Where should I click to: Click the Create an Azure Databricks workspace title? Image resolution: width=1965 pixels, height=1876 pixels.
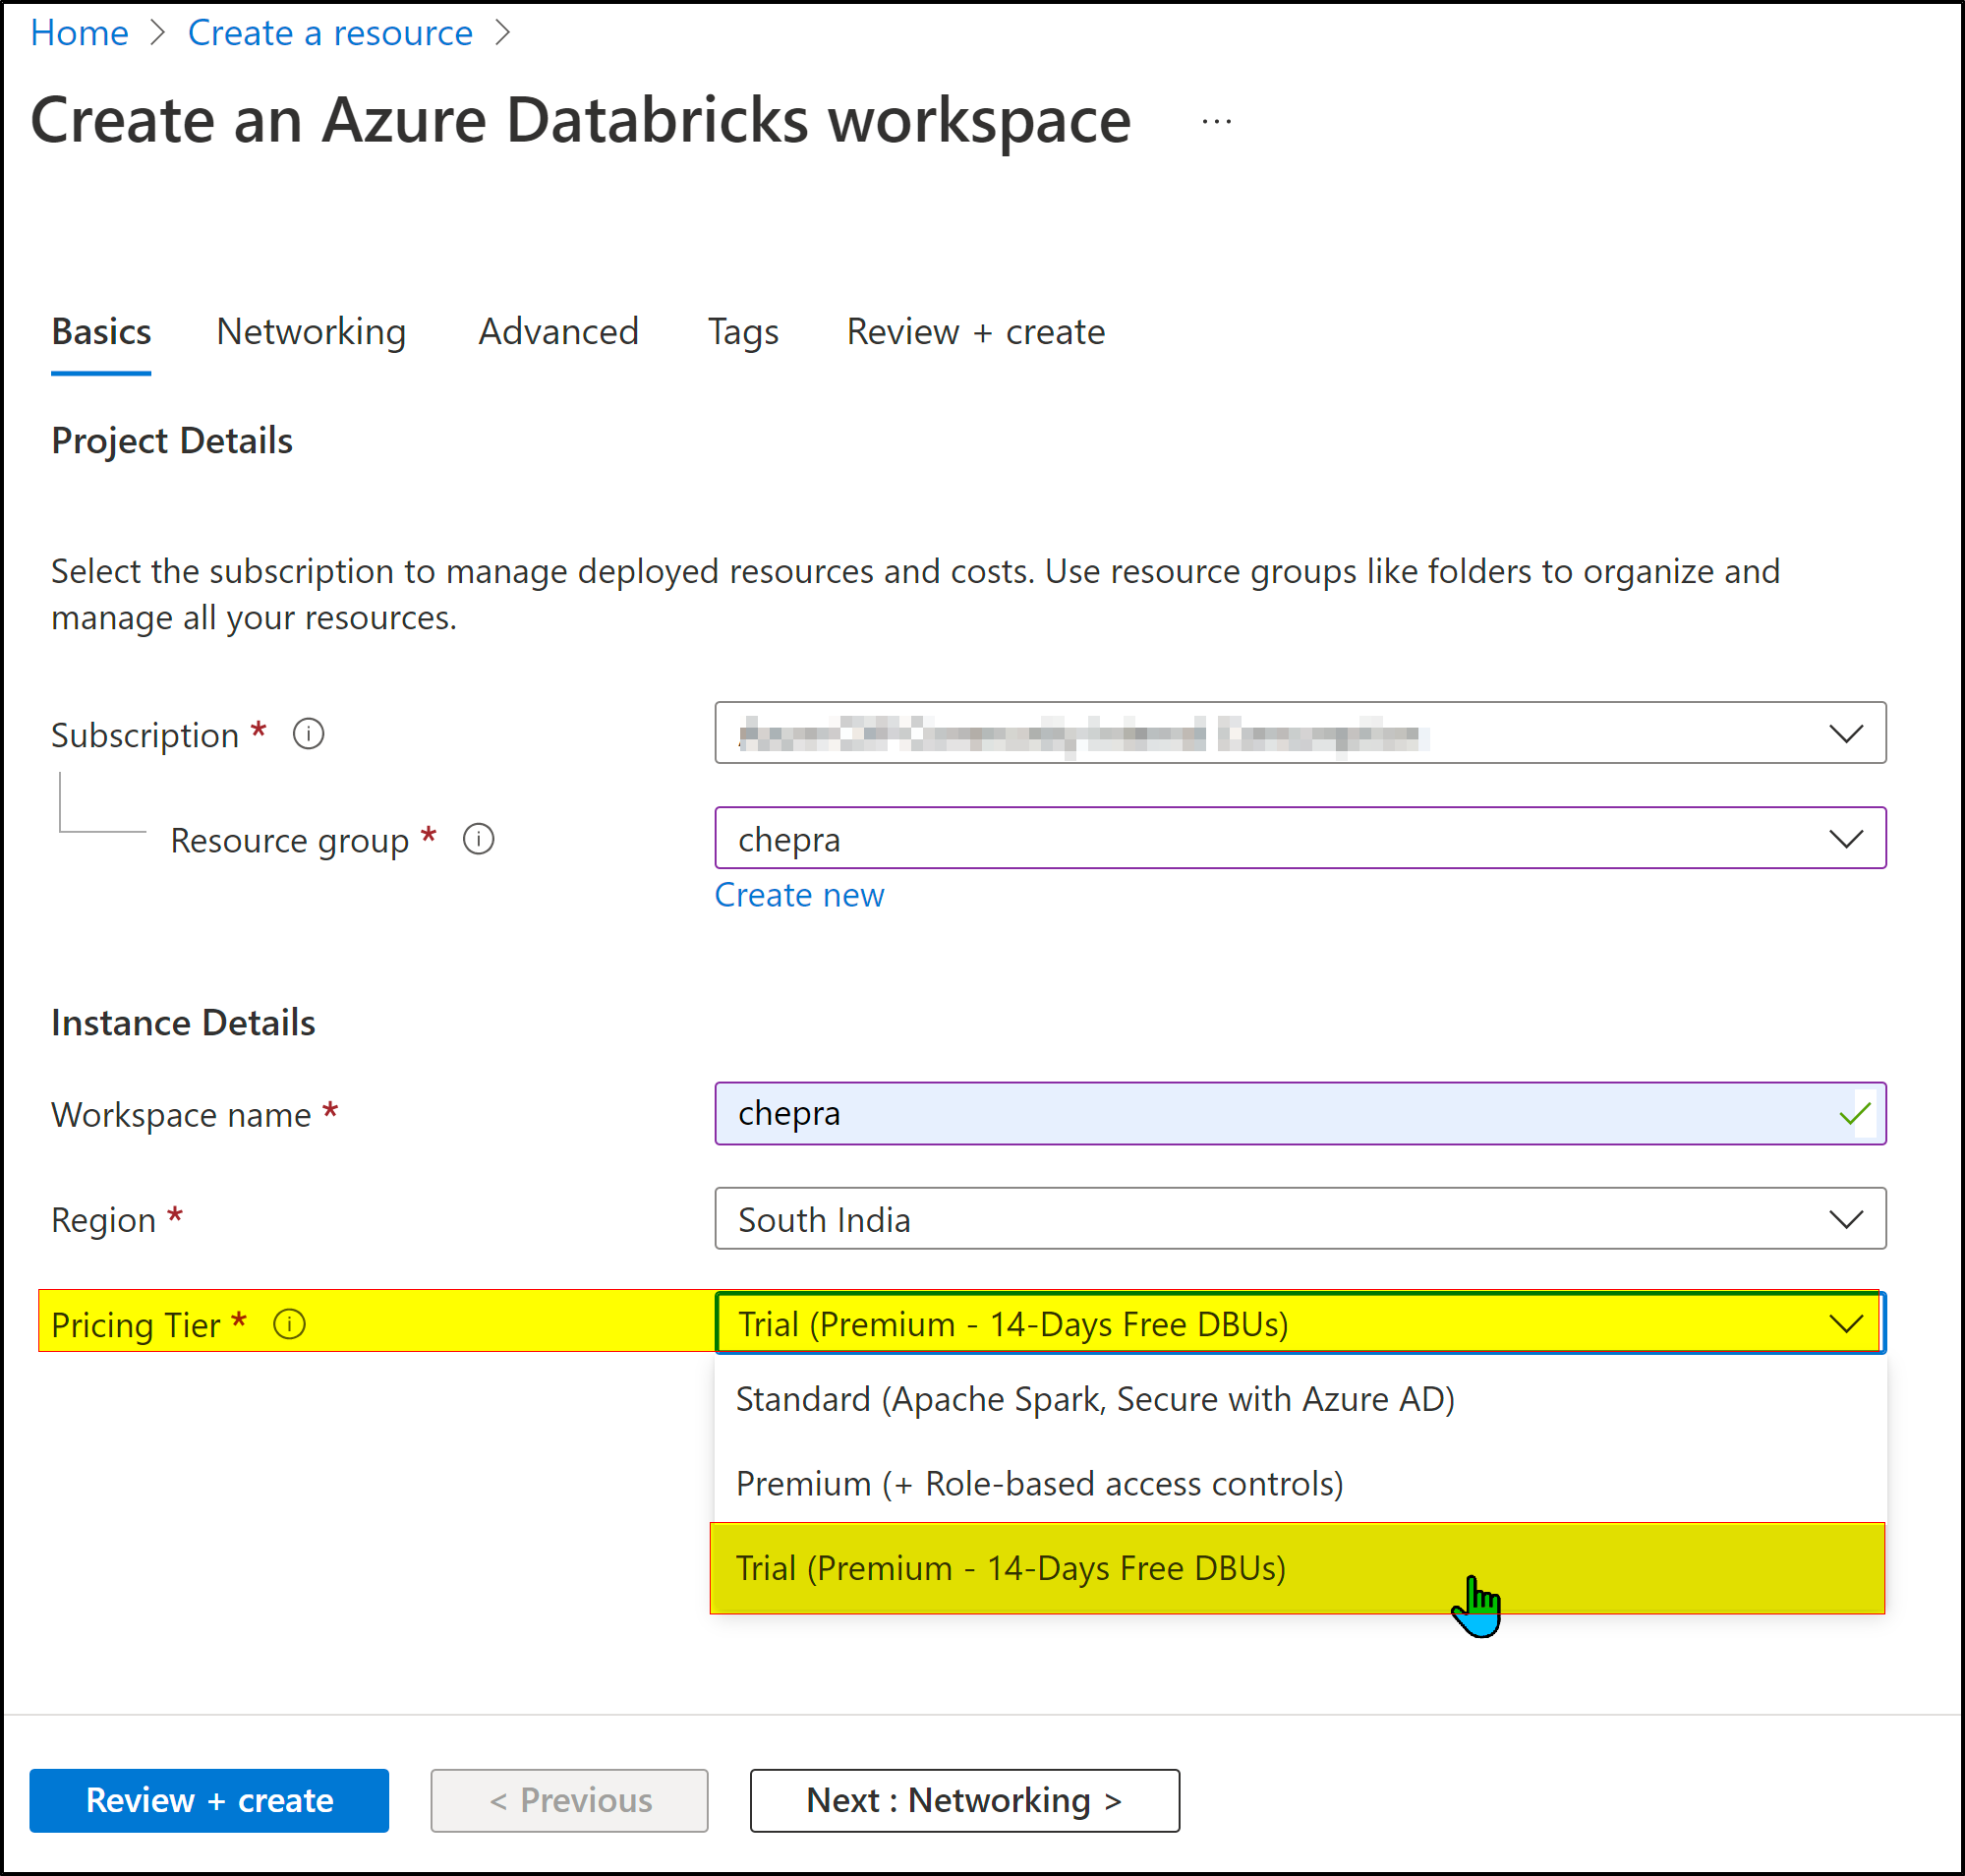coord(581,121)
